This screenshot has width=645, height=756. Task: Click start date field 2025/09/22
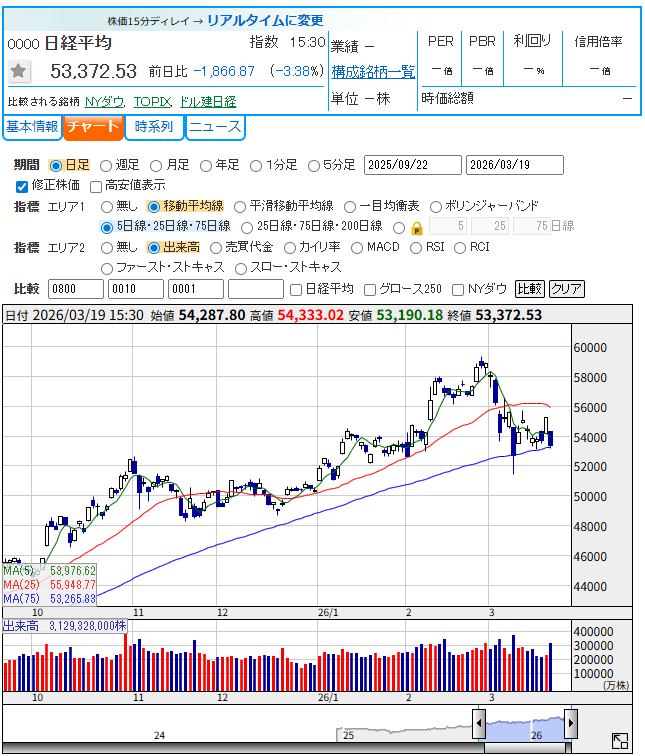[413, 165]
